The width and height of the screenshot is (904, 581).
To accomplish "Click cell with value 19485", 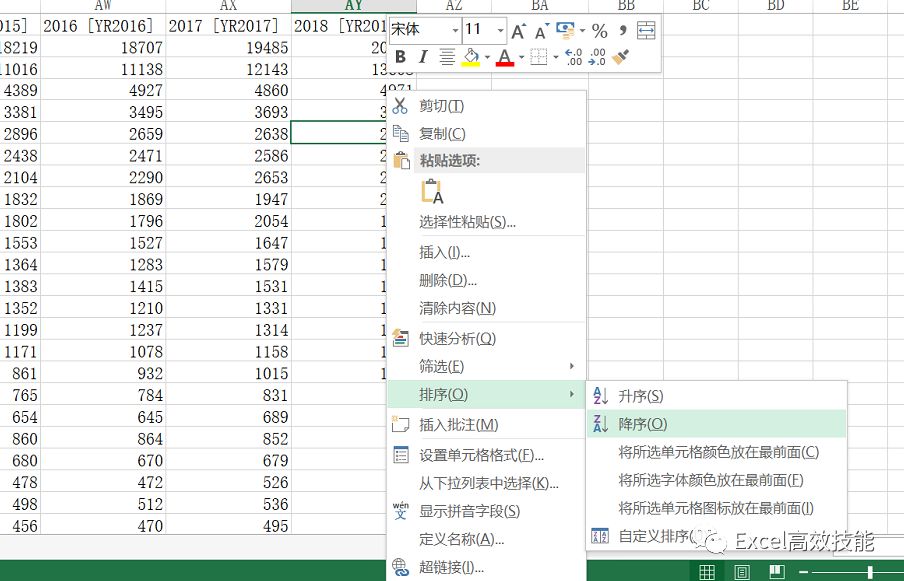I will coord(228,47).
